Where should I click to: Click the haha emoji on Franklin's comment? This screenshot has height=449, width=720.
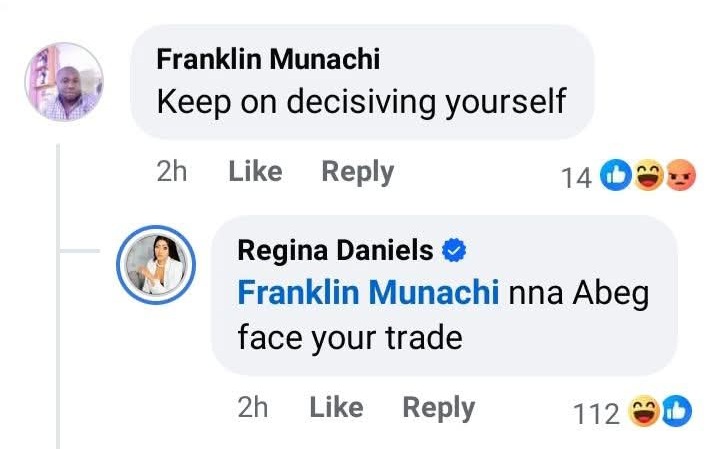[648, 177]
